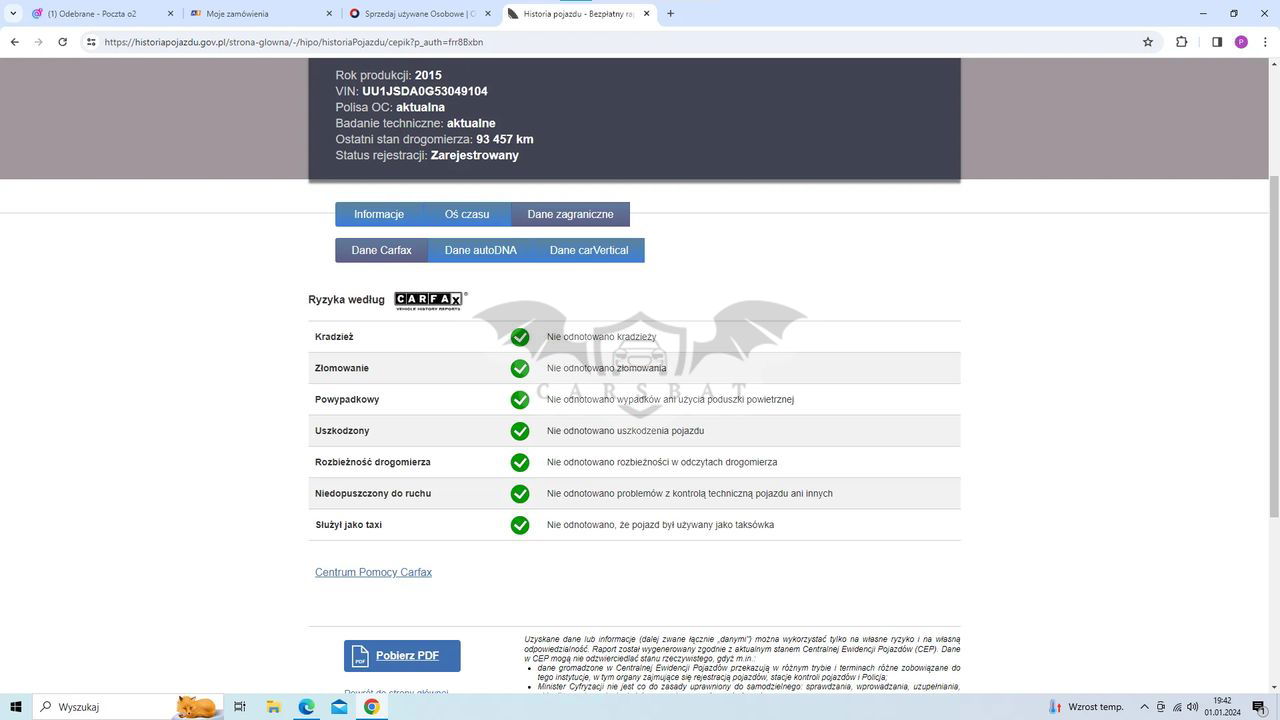Select the Dane autoDNA tab
1280x720 pixels.
coord(480,250)
